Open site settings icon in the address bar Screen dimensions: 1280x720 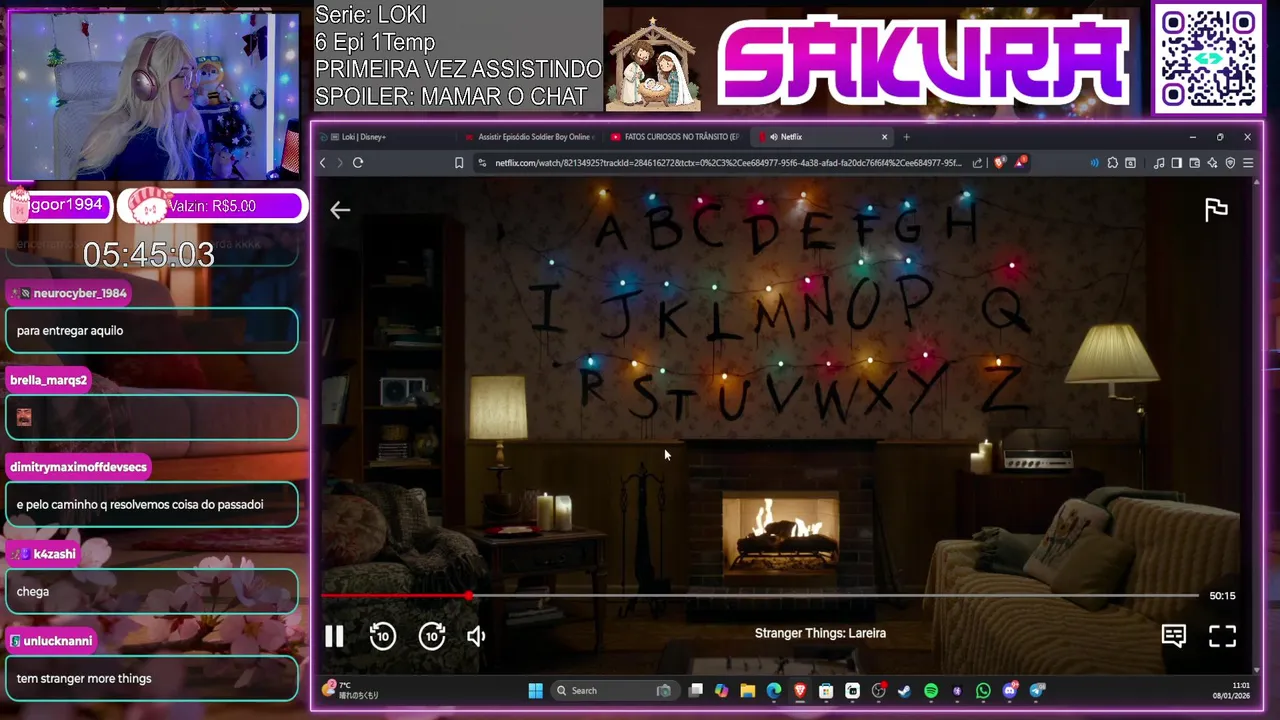click(x=482, y=163)
